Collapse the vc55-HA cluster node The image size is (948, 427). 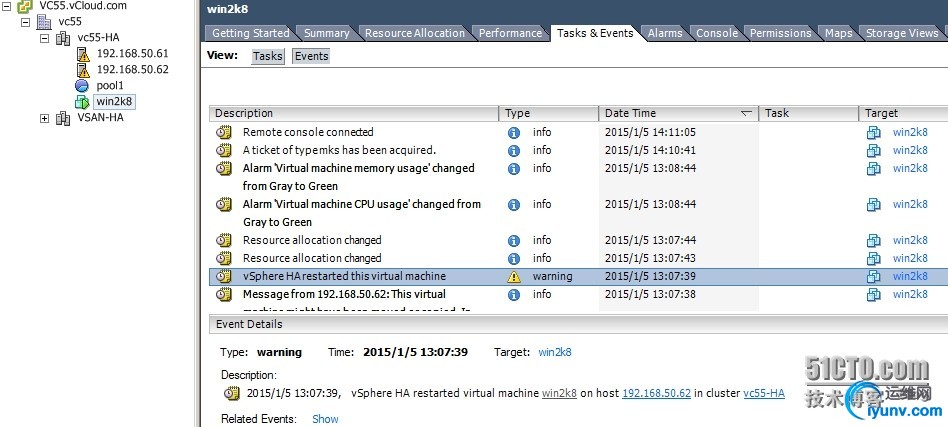(44, 37)
